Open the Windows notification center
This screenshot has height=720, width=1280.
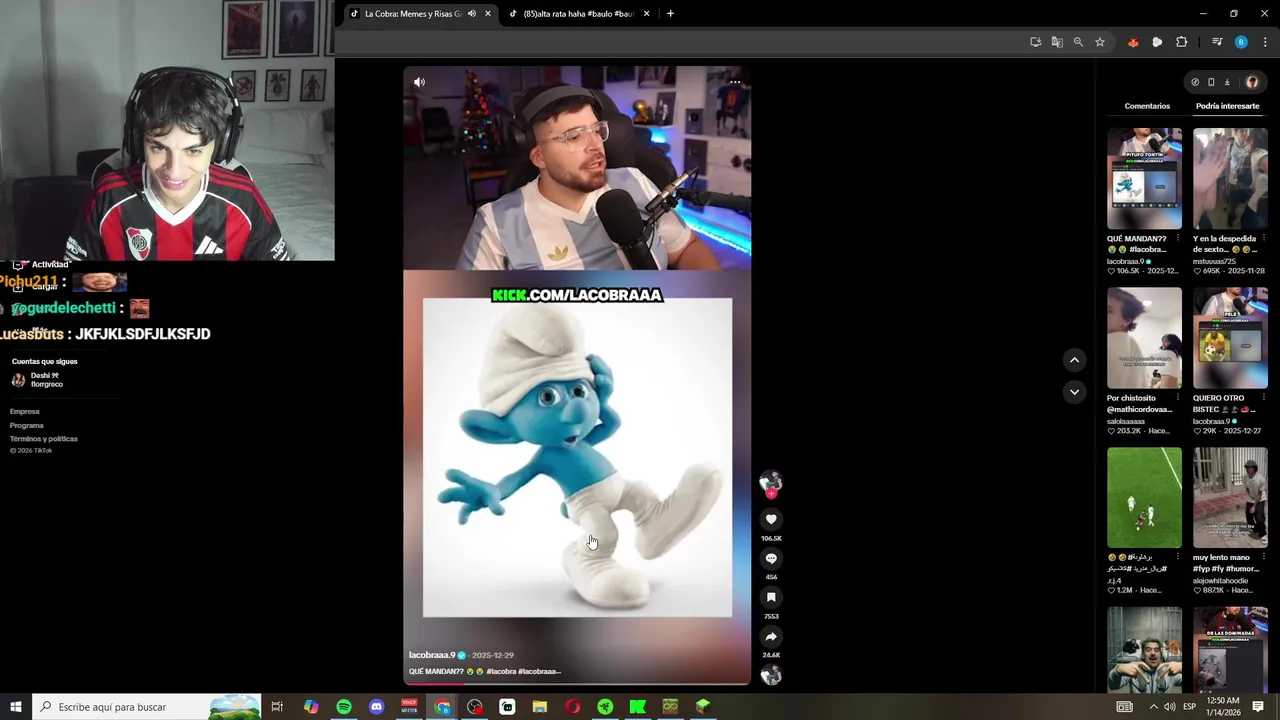(x=1258, y=707)
